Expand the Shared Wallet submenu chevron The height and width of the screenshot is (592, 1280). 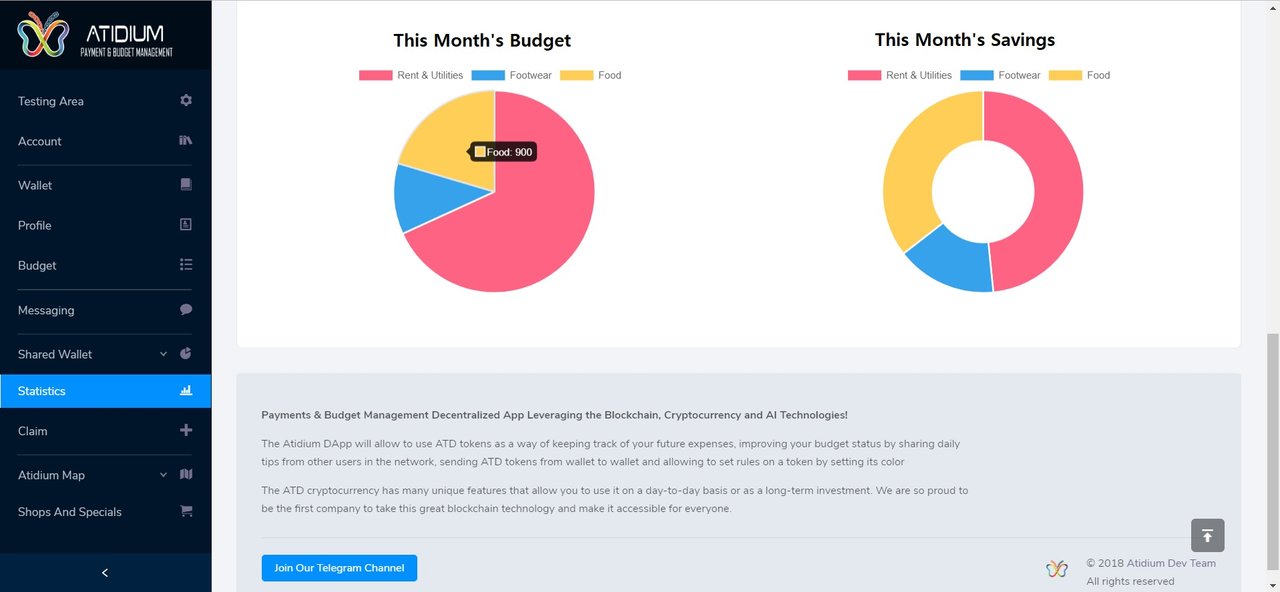(x=163, y=354)
